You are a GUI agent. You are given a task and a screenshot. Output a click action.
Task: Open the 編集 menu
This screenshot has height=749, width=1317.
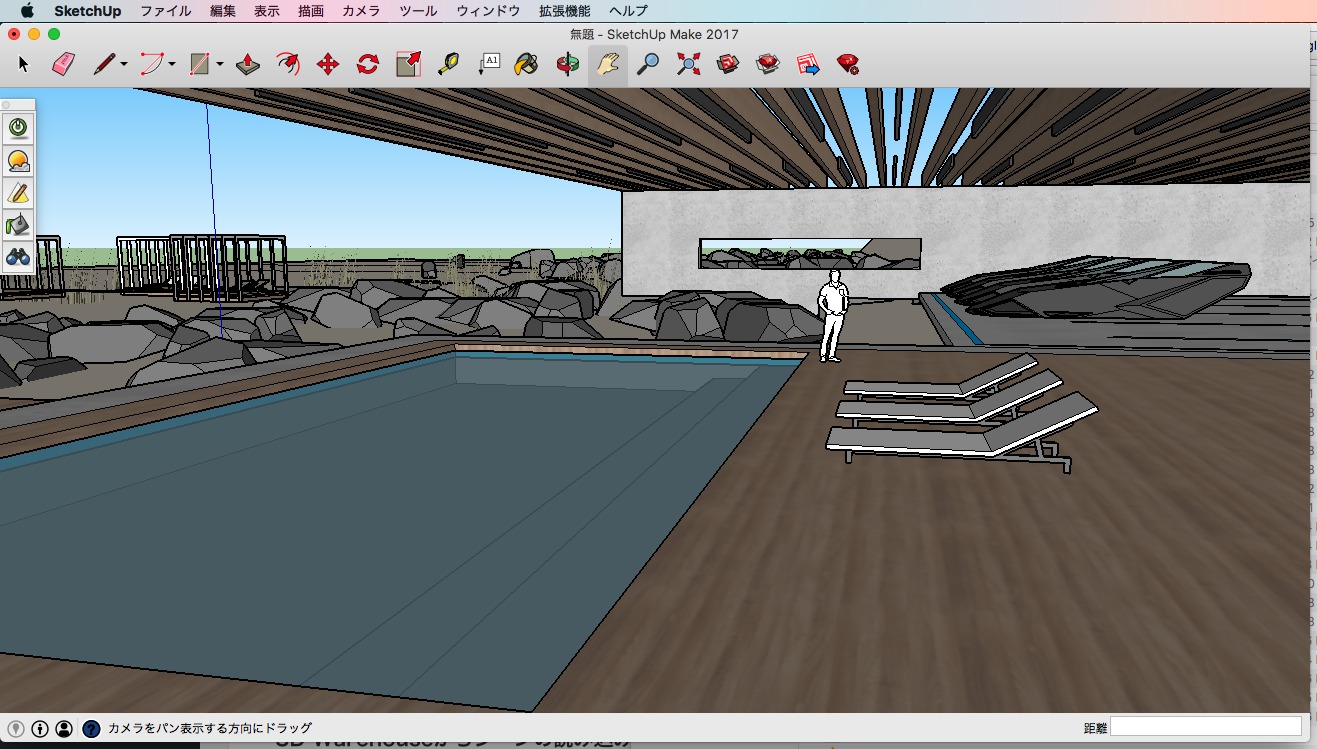point(223,11)
